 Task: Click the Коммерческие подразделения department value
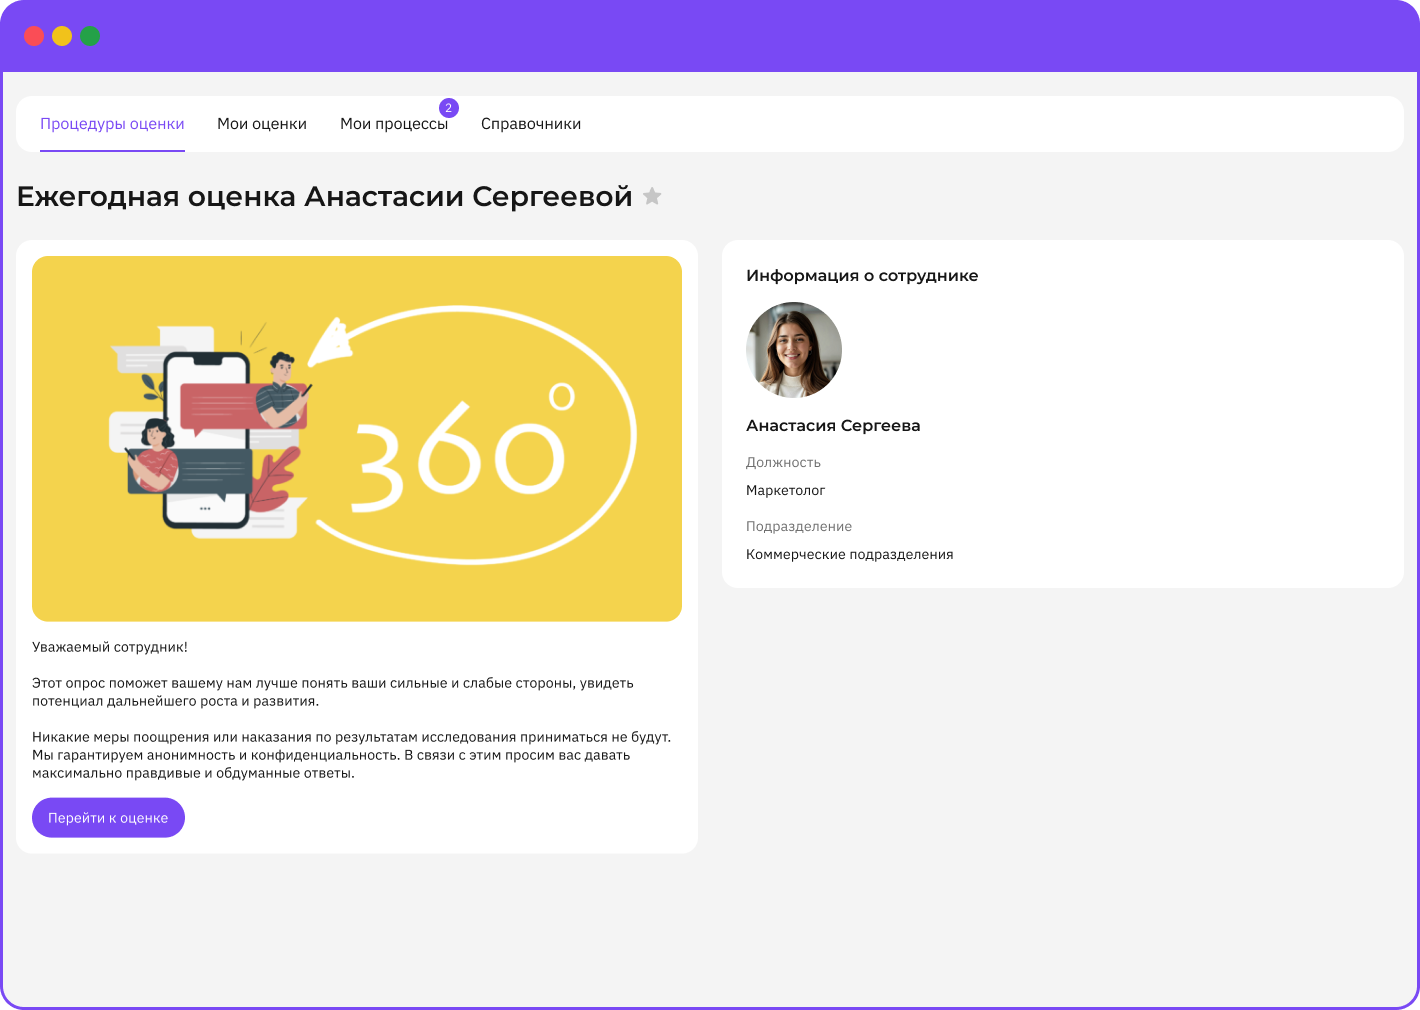(850, 554)
